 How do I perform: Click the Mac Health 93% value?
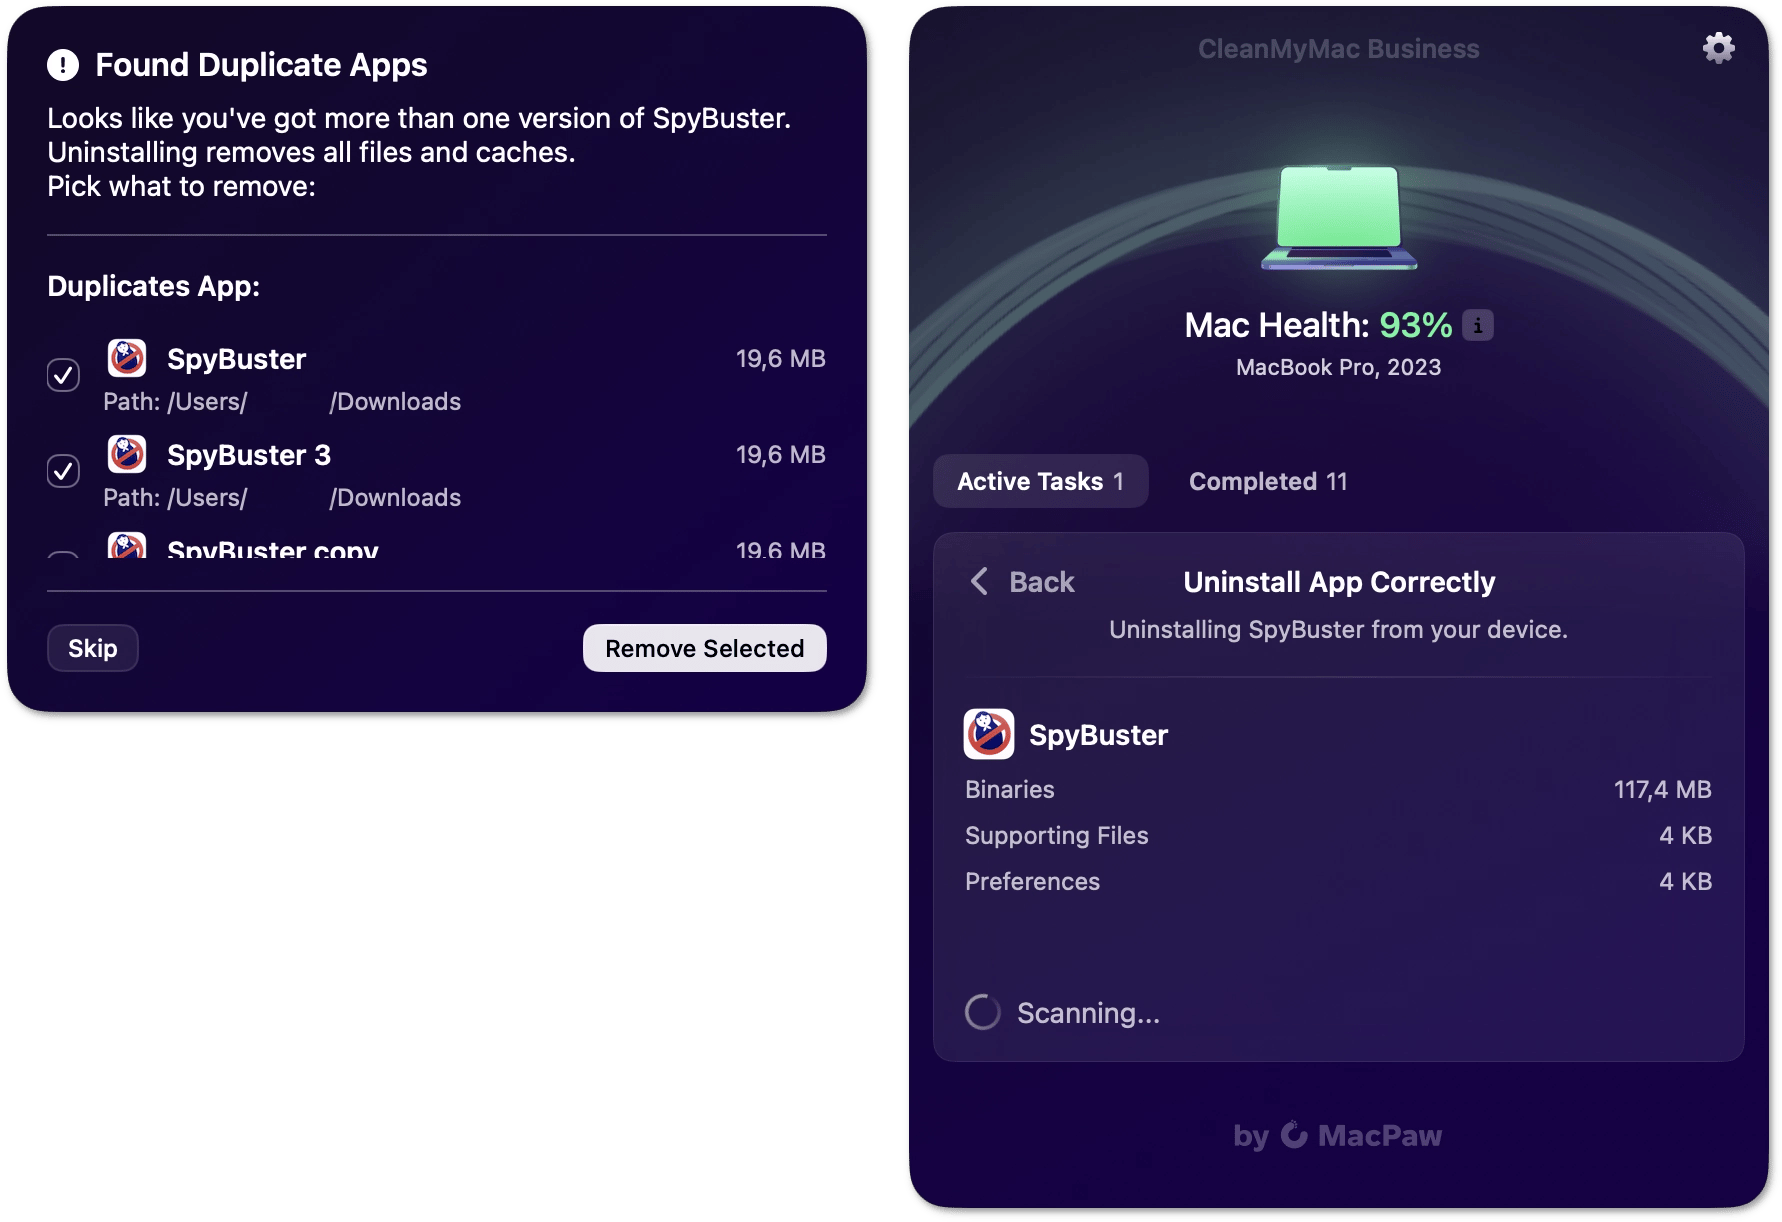point(1416,325)
